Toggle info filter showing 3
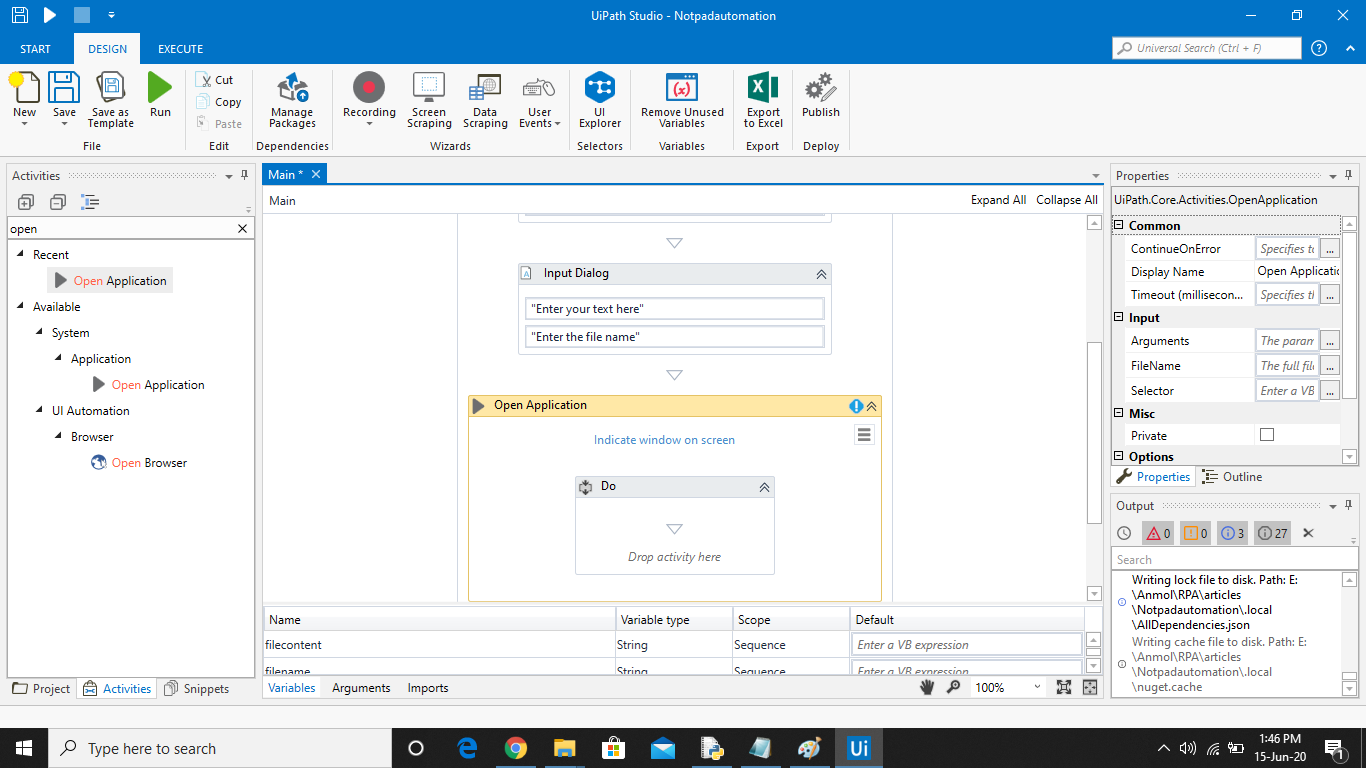 pos(1232,533)
